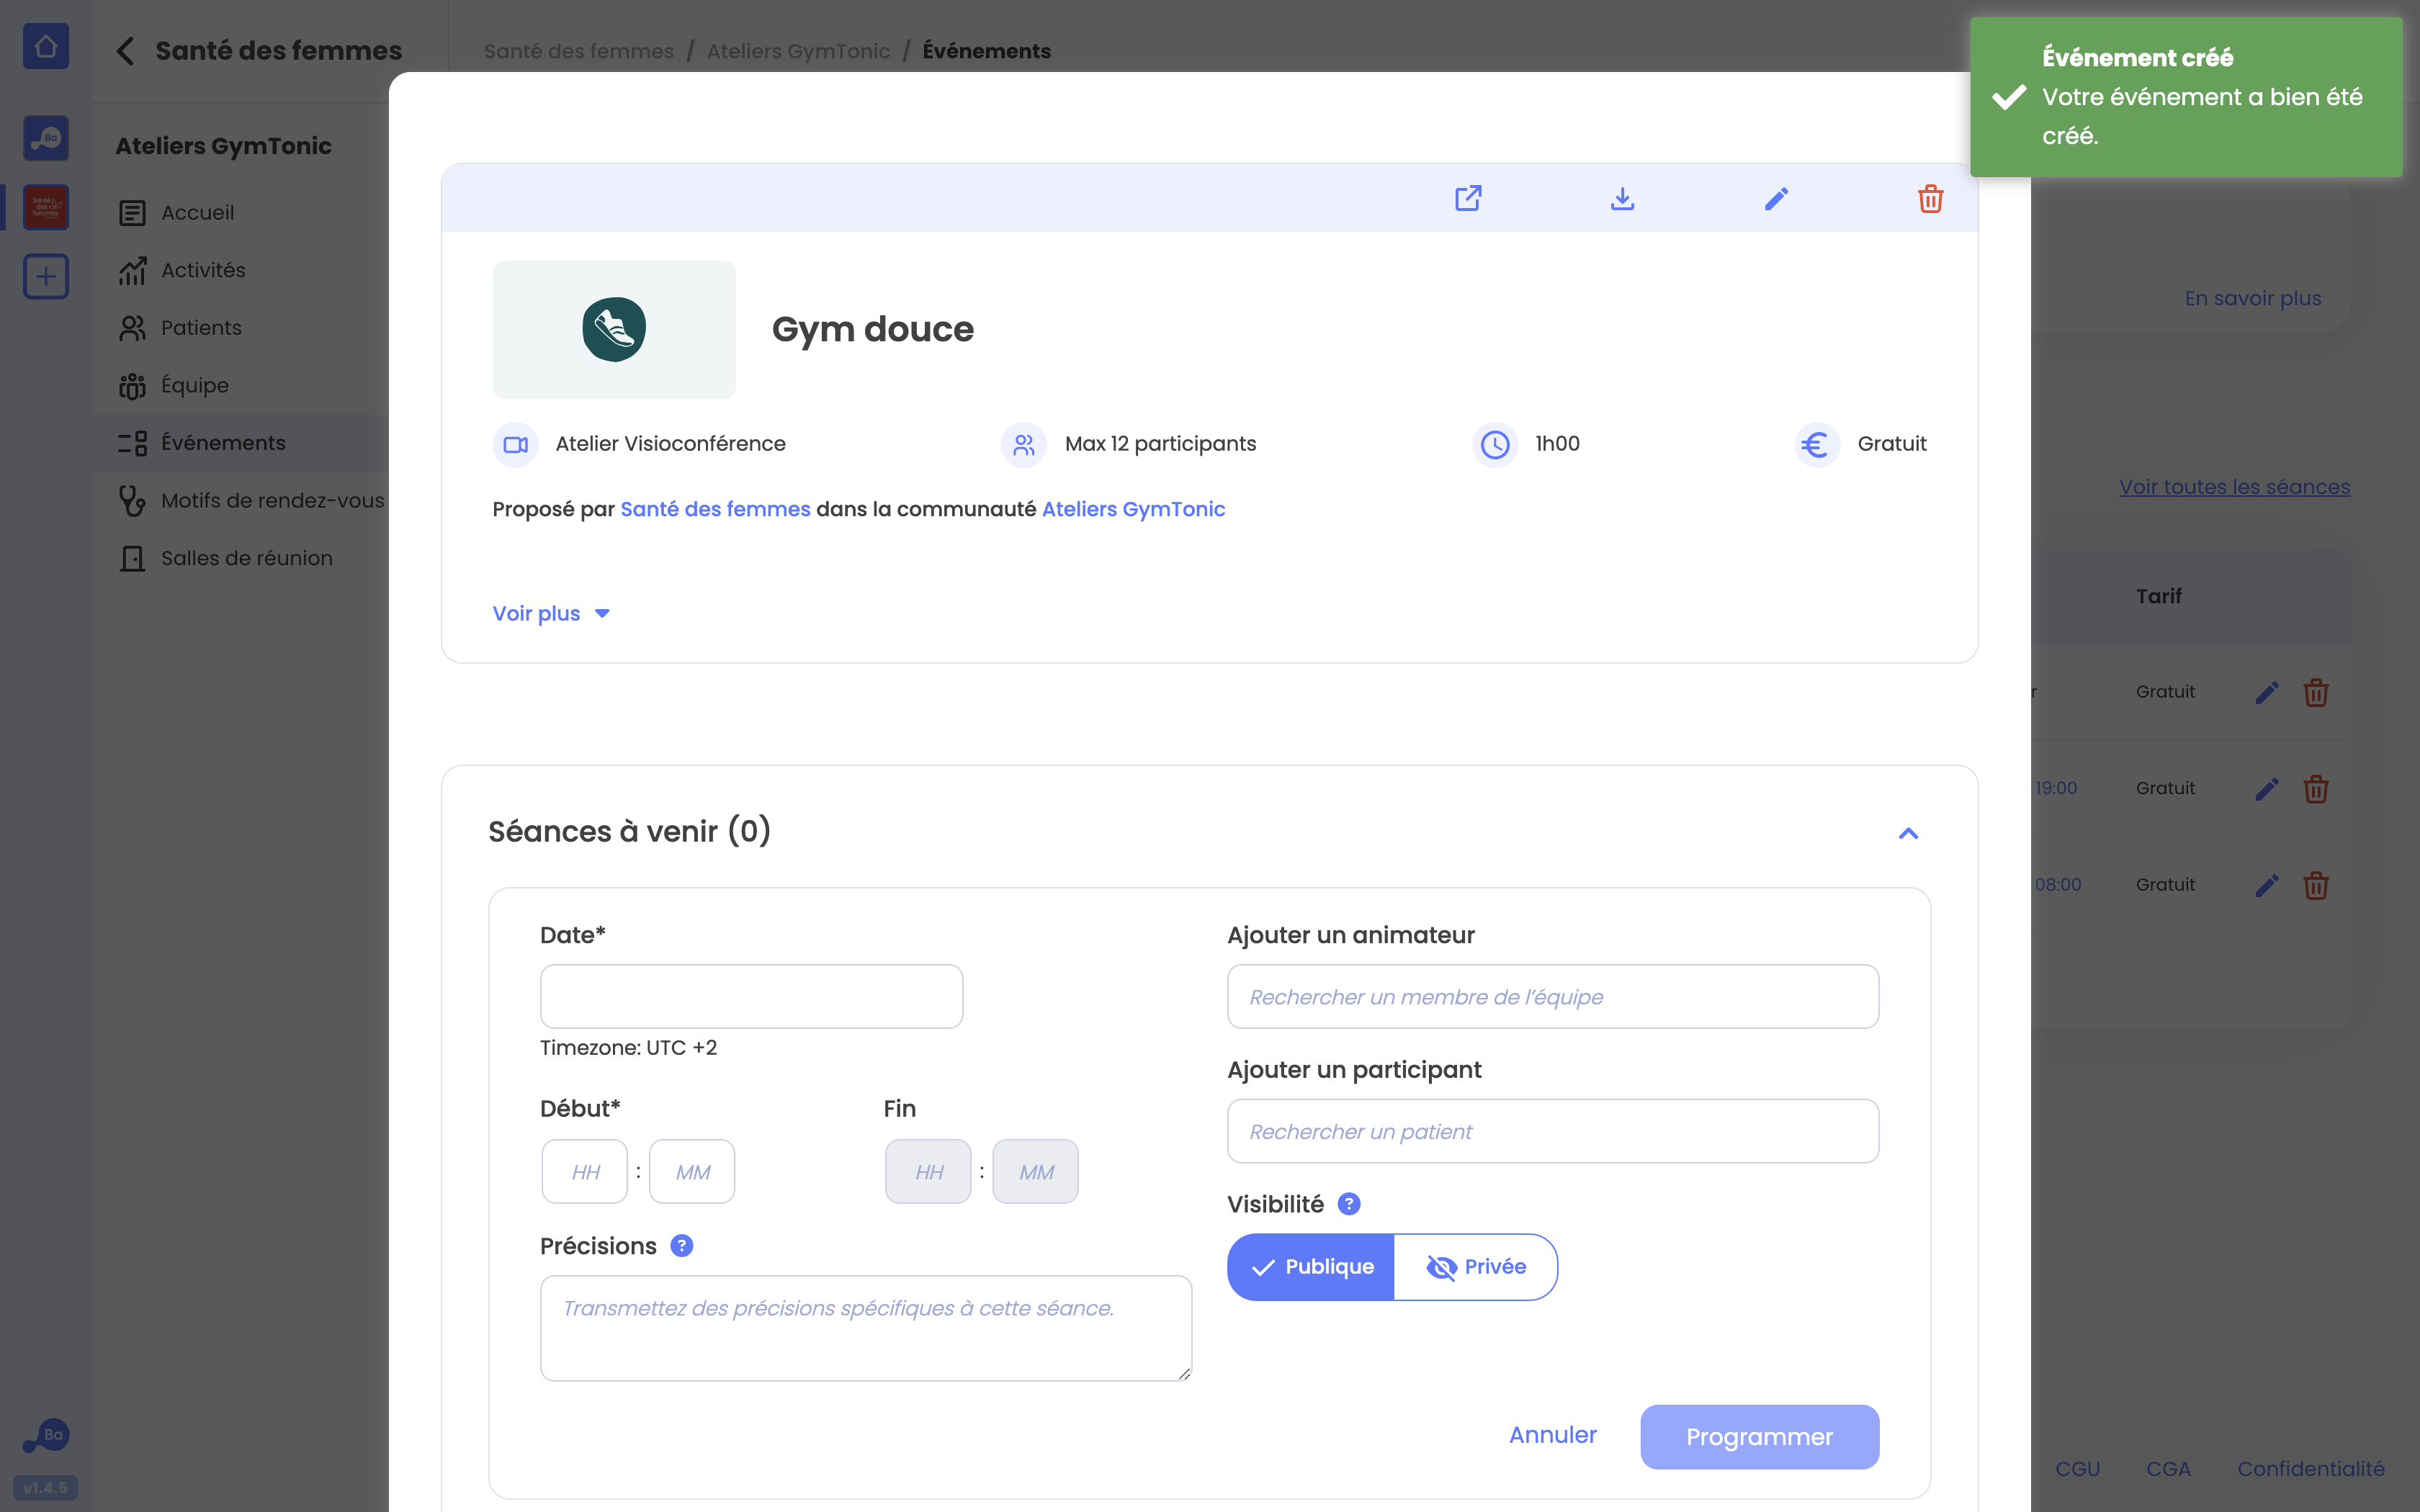
Task: Click the Tarif column header
Action: pos(2159,596)
